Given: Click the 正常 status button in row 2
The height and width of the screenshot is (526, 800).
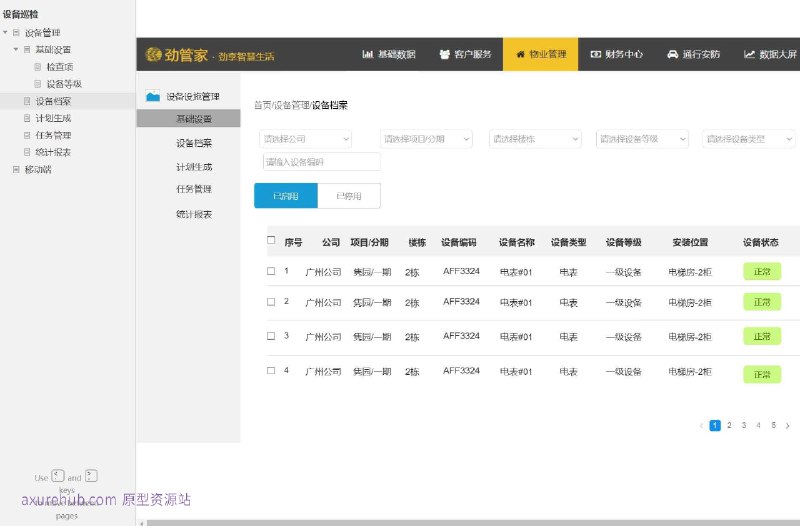Looking at the screenshot, I should click(762, 302).
